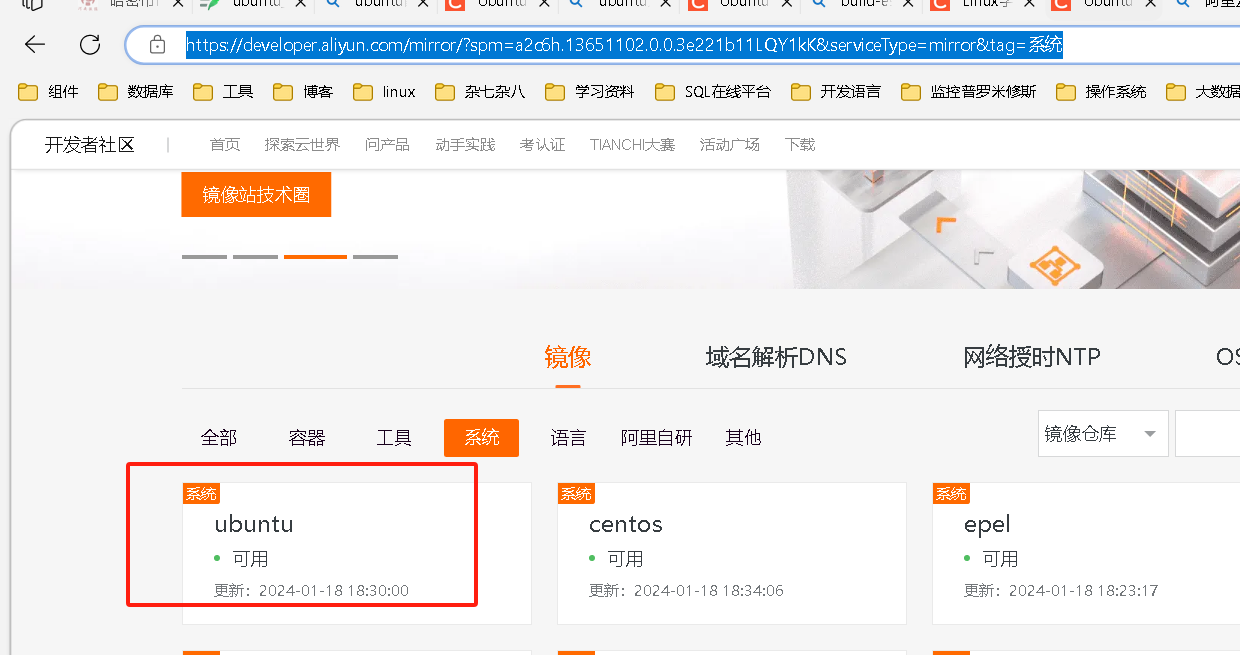Viewport: 1240px width, 655px height.
Task: Click the selected URL in the address bar
Action: (624, 45)
